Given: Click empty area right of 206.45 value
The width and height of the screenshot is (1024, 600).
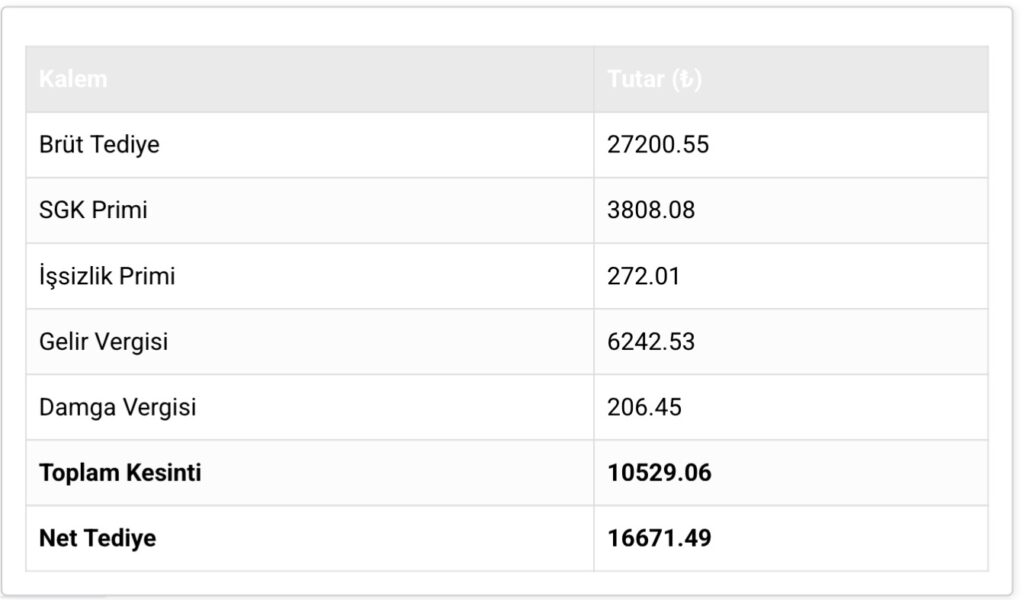Looking at the screenshot, I should coord(850,408).
